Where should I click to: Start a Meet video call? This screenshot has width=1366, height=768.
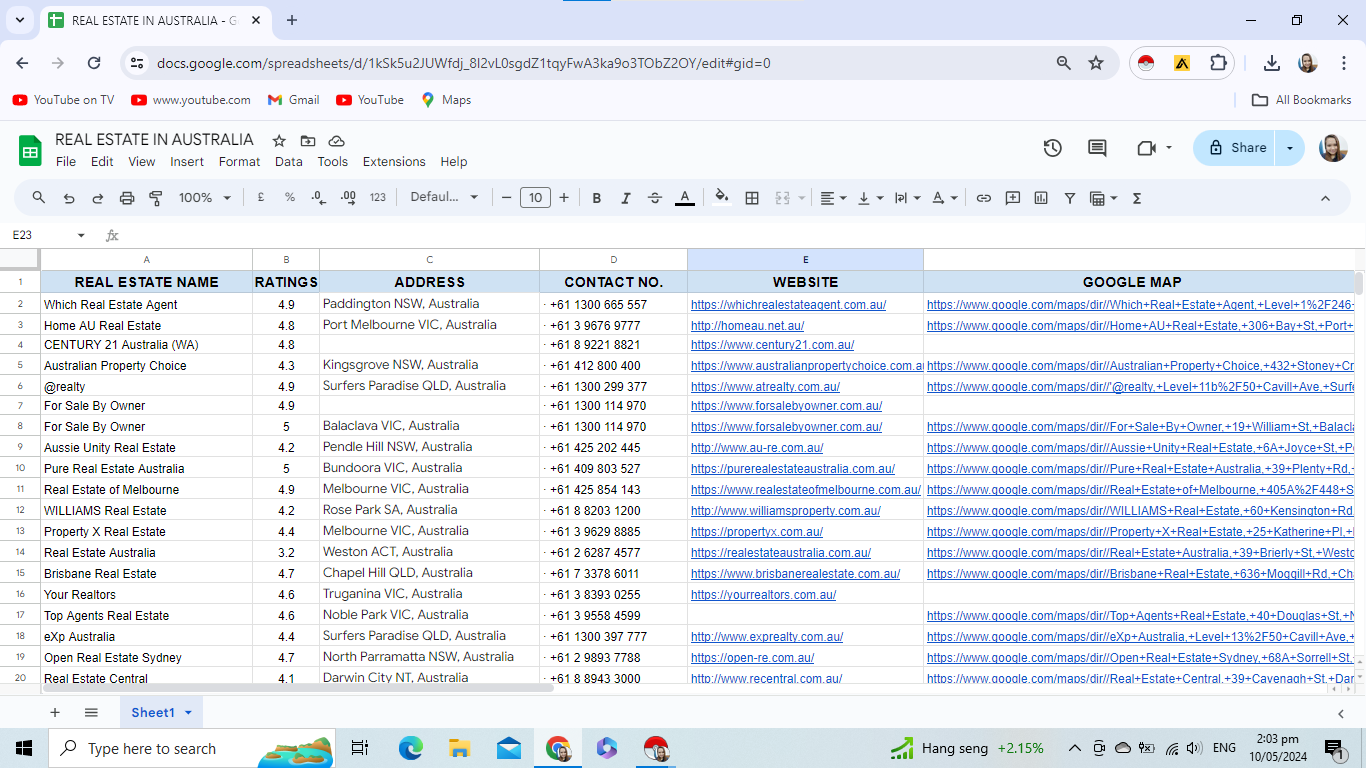click(1146, 148)
